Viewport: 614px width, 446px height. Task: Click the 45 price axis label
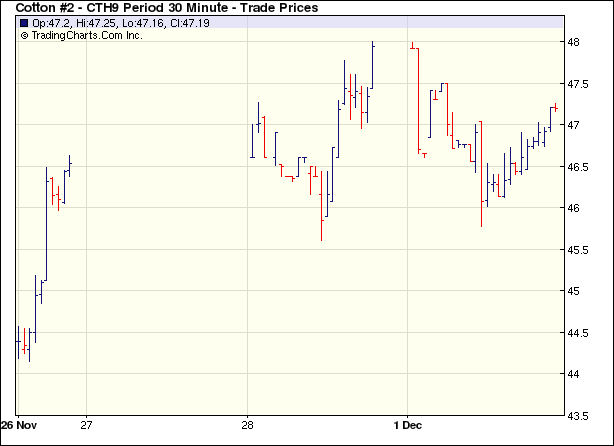pos(575,291)
